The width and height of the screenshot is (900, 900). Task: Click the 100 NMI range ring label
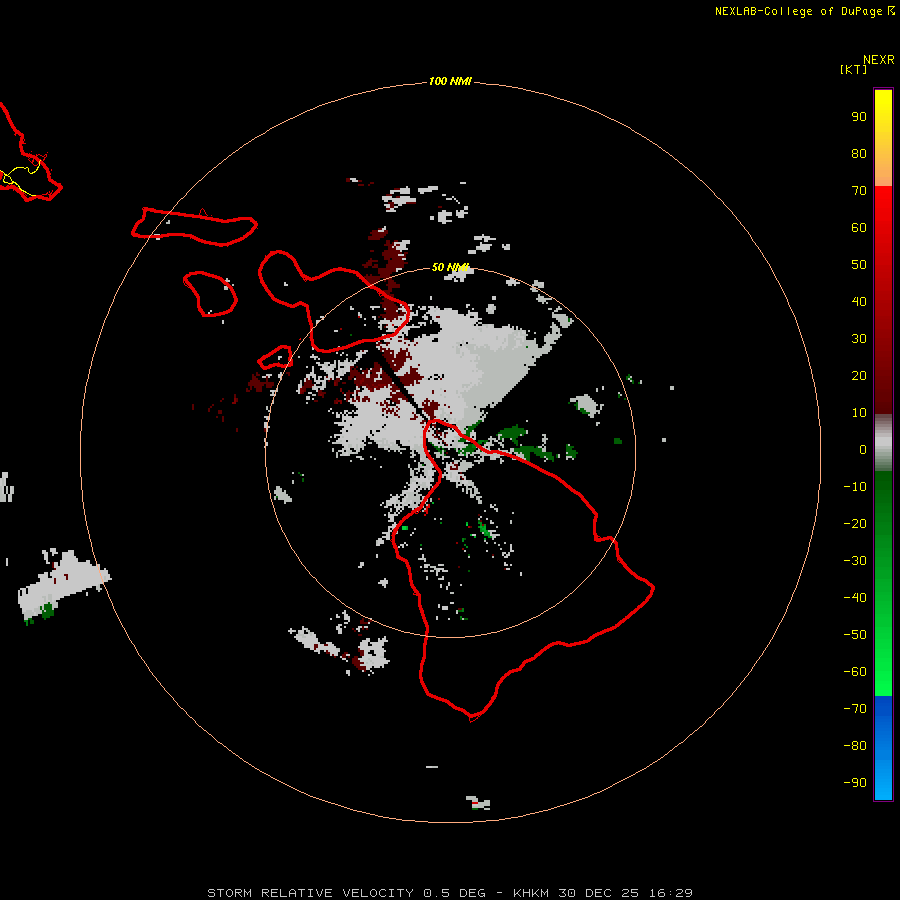pos(450,81)
